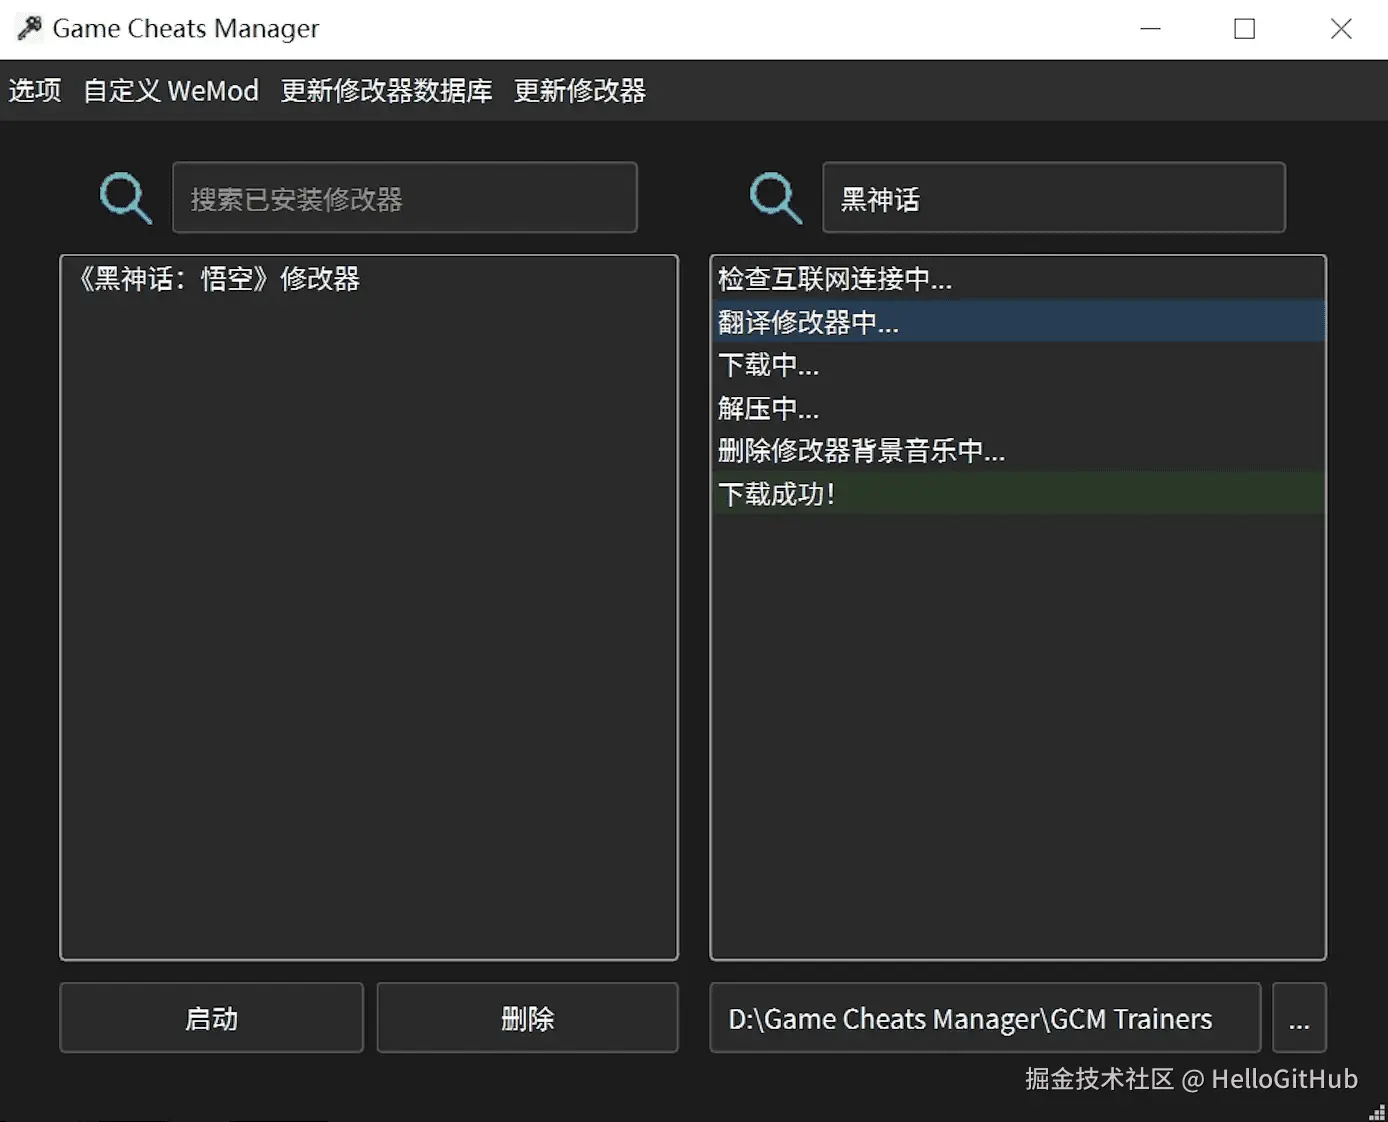1388x1122 pixels.
Task: Click the Game Cheats Manager title bar icon
Action: pyautogui.click(x=29, y=28)
